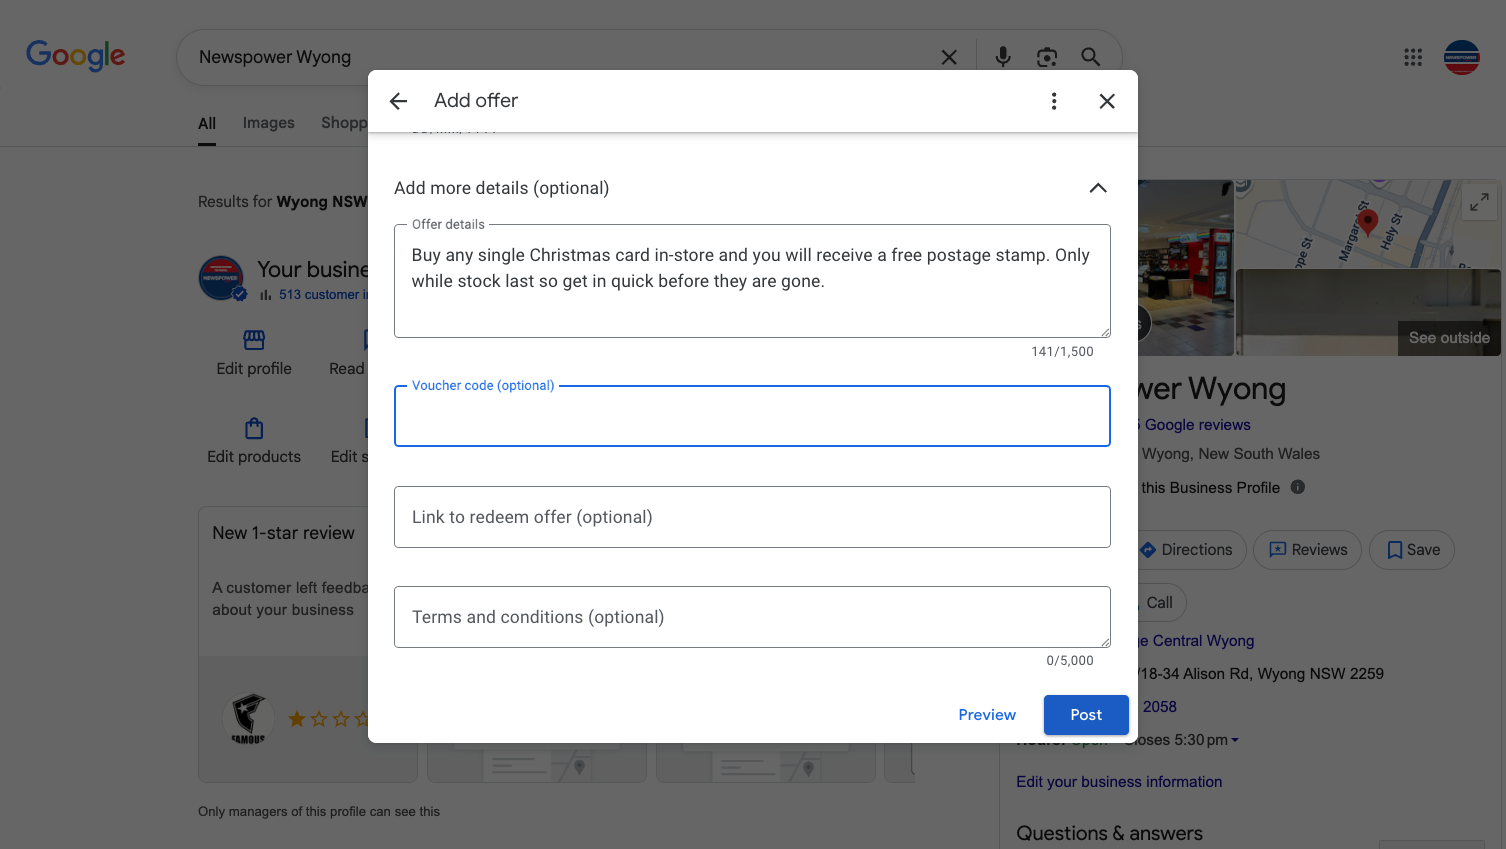Collapse the Add more details section
Image resolution: width=1506 pixels, height=849 pixels.
1098,188
